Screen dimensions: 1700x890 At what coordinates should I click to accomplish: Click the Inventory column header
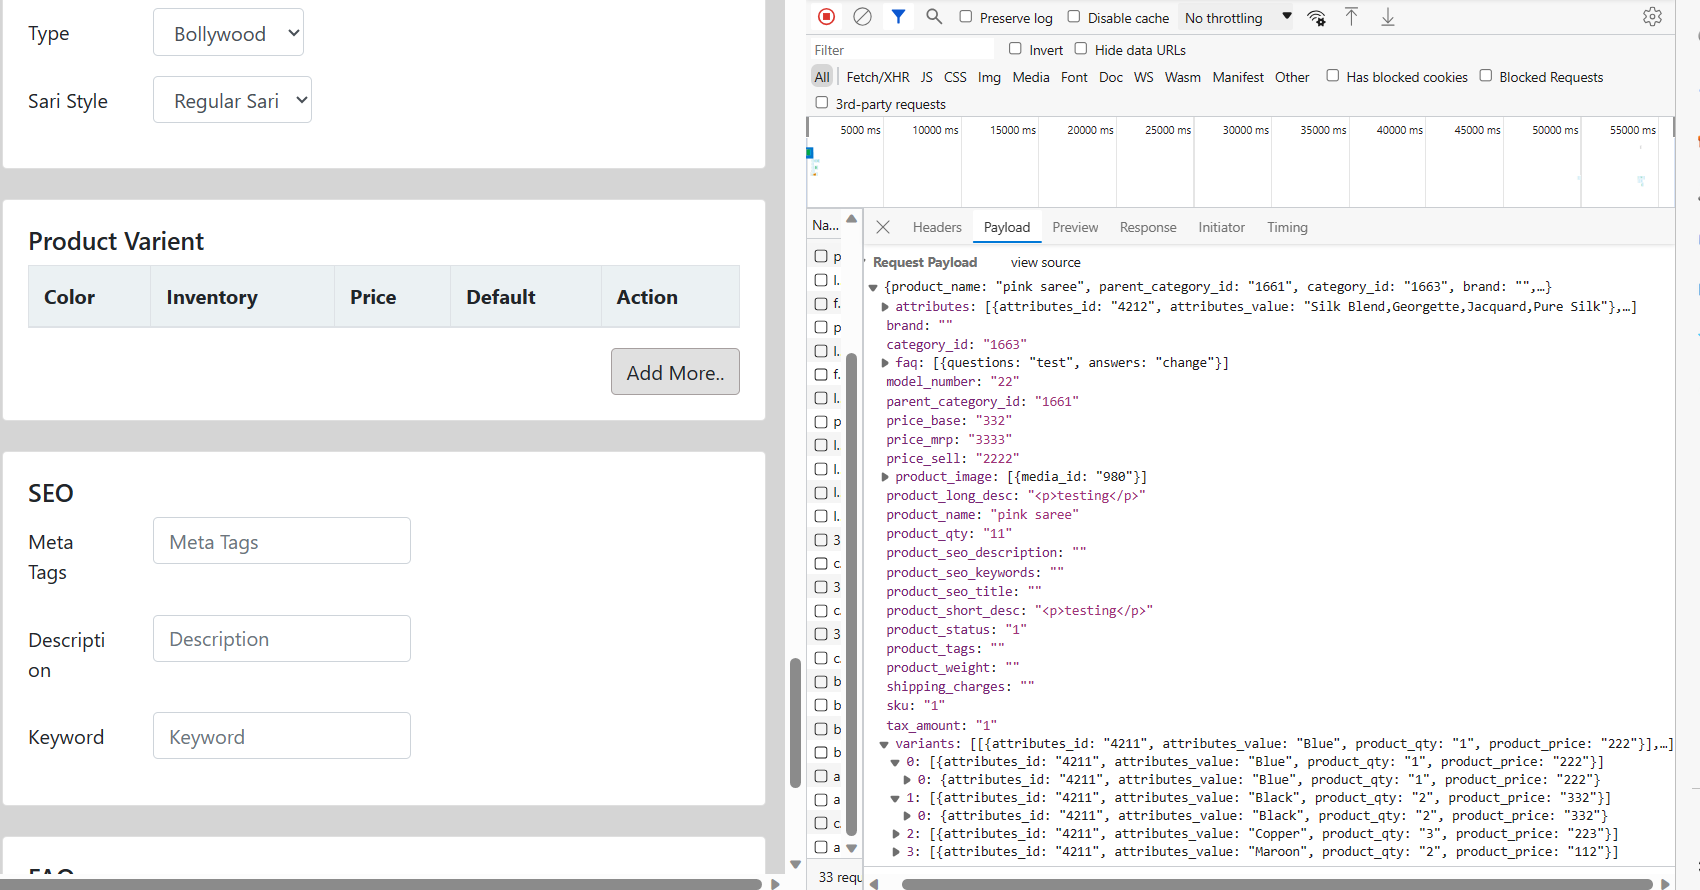coord(242,297)
